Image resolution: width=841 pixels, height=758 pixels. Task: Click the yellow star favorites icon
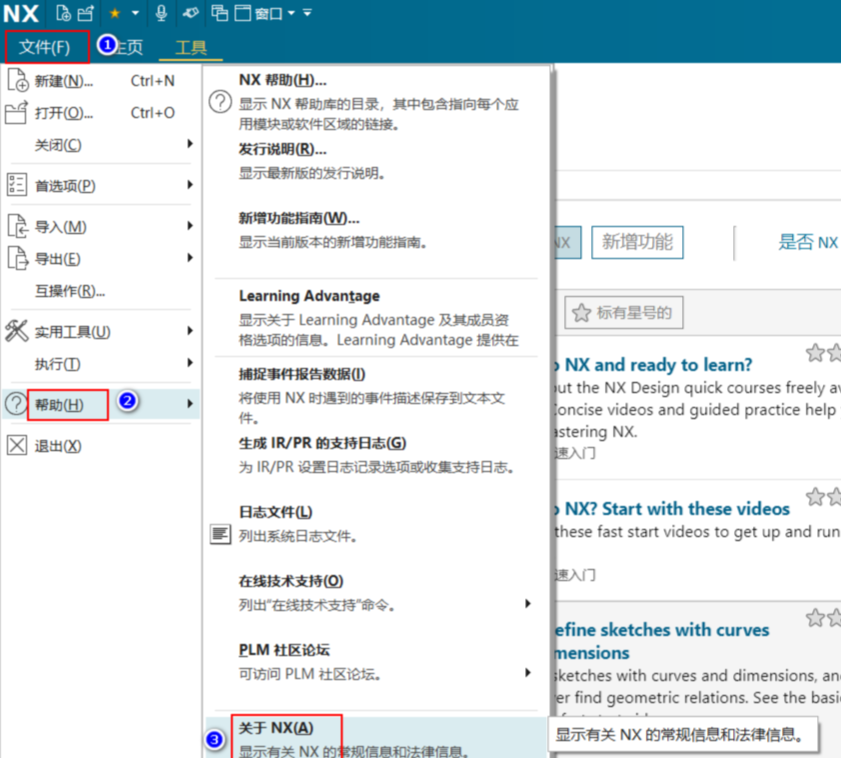pos(115,13)
